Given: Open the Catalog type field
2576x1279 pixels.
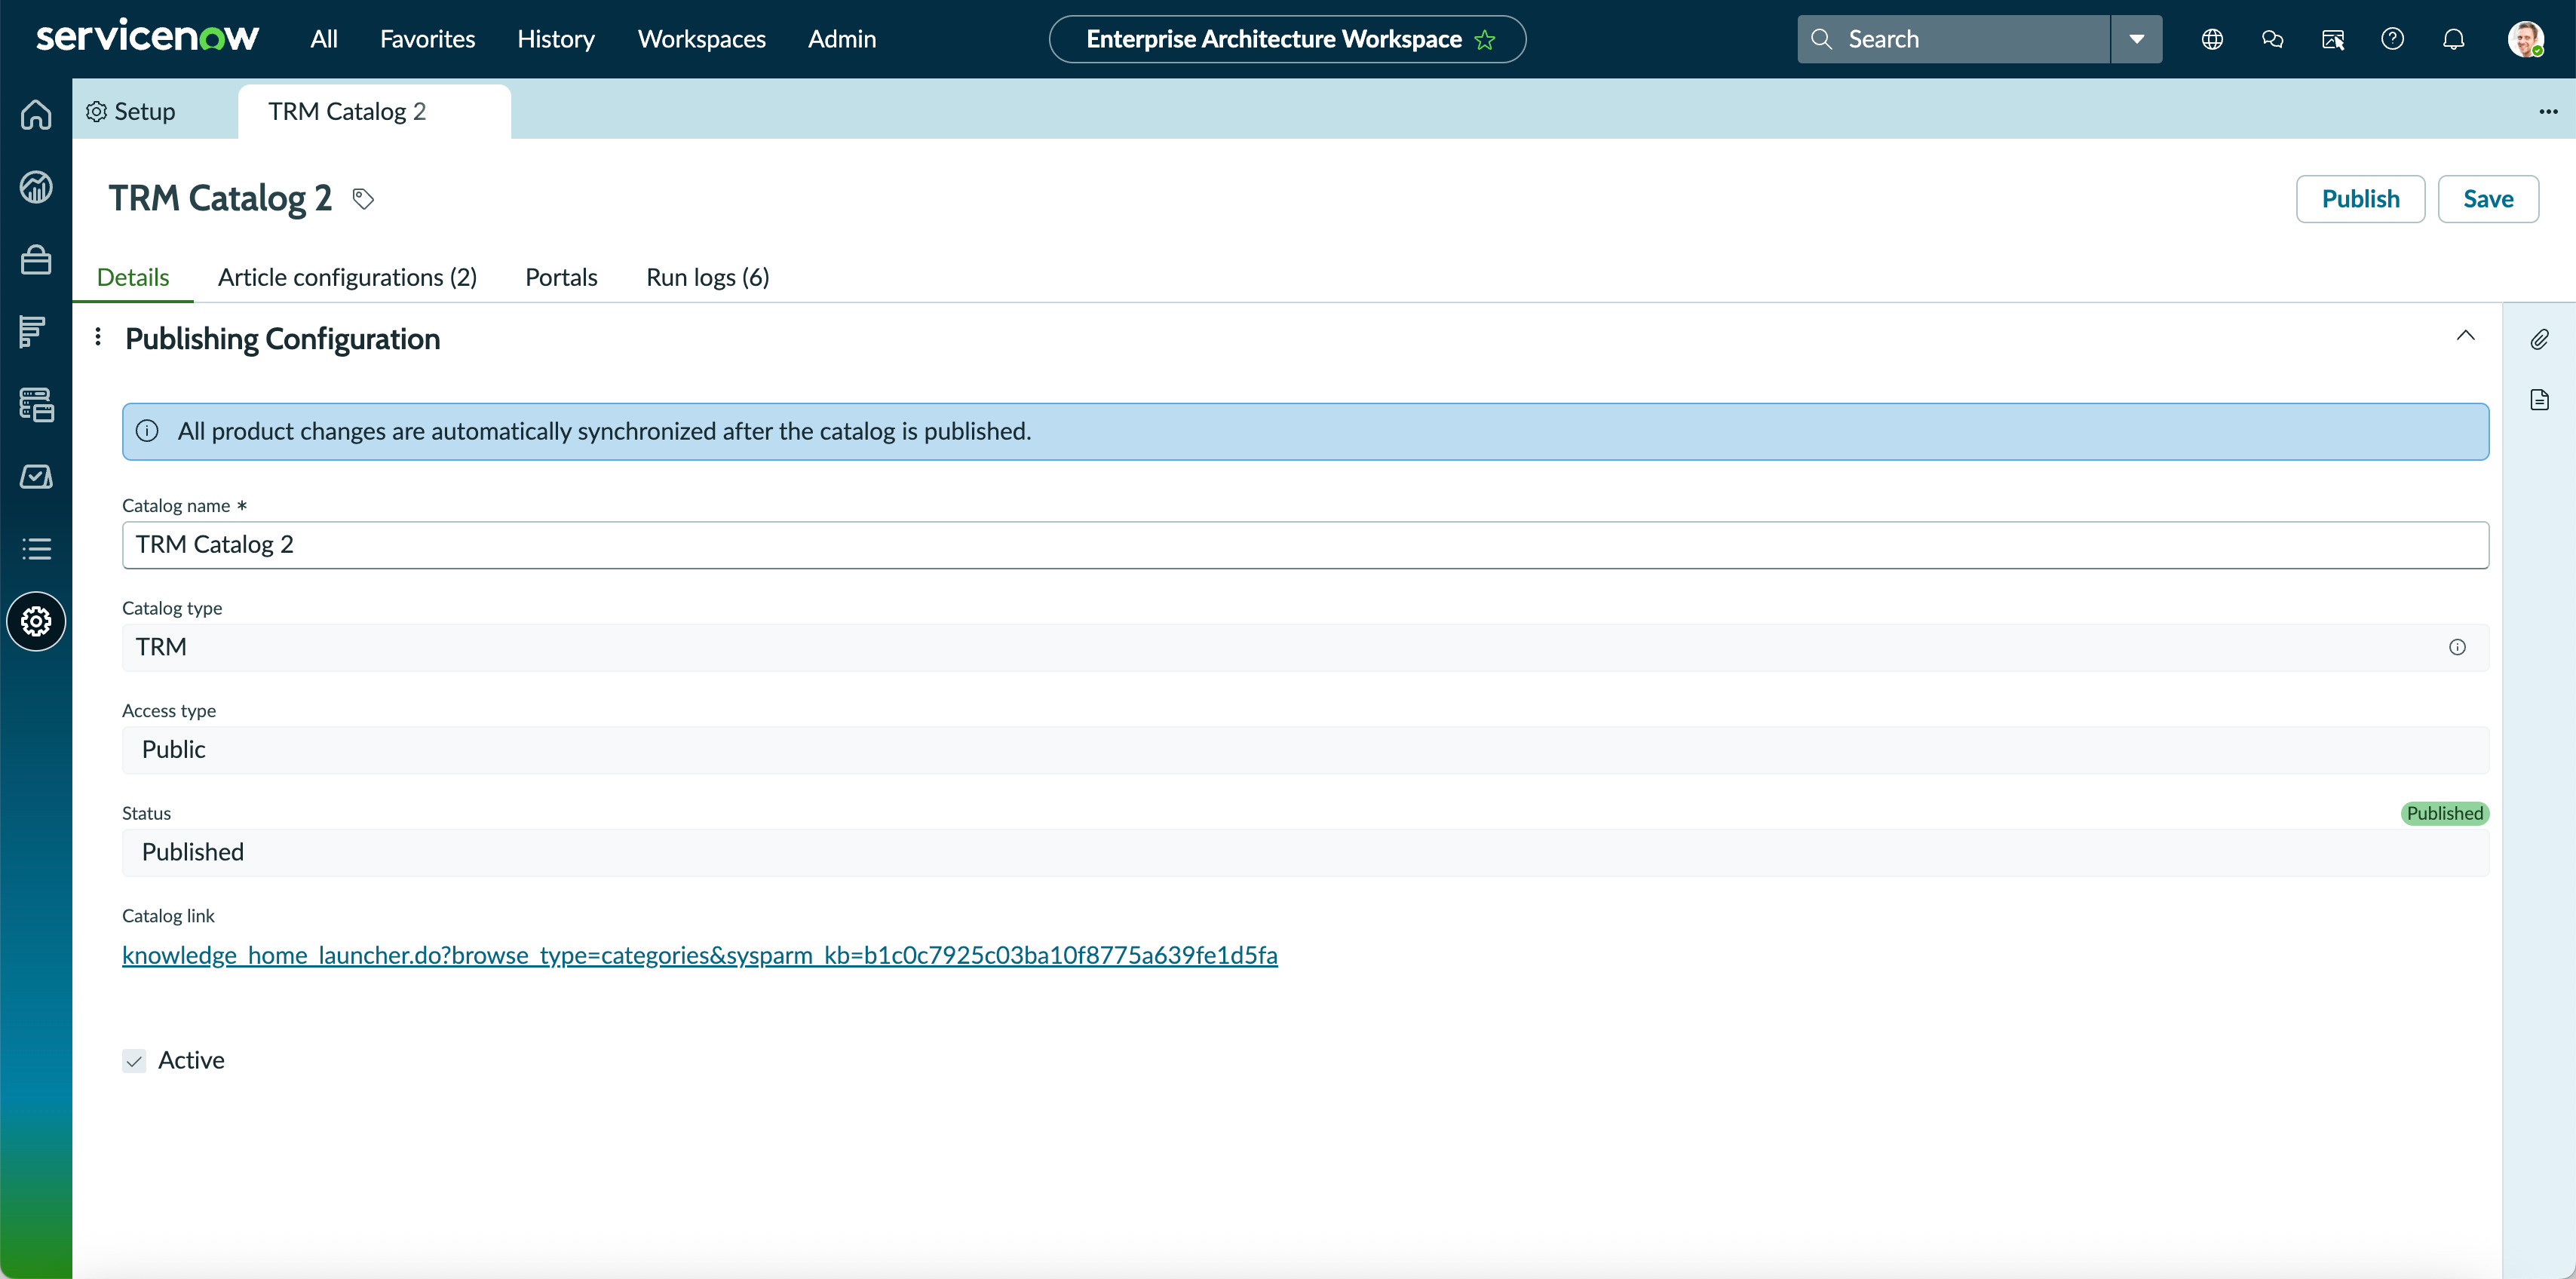Looking at the screenshot, I should pos(1305,647).
